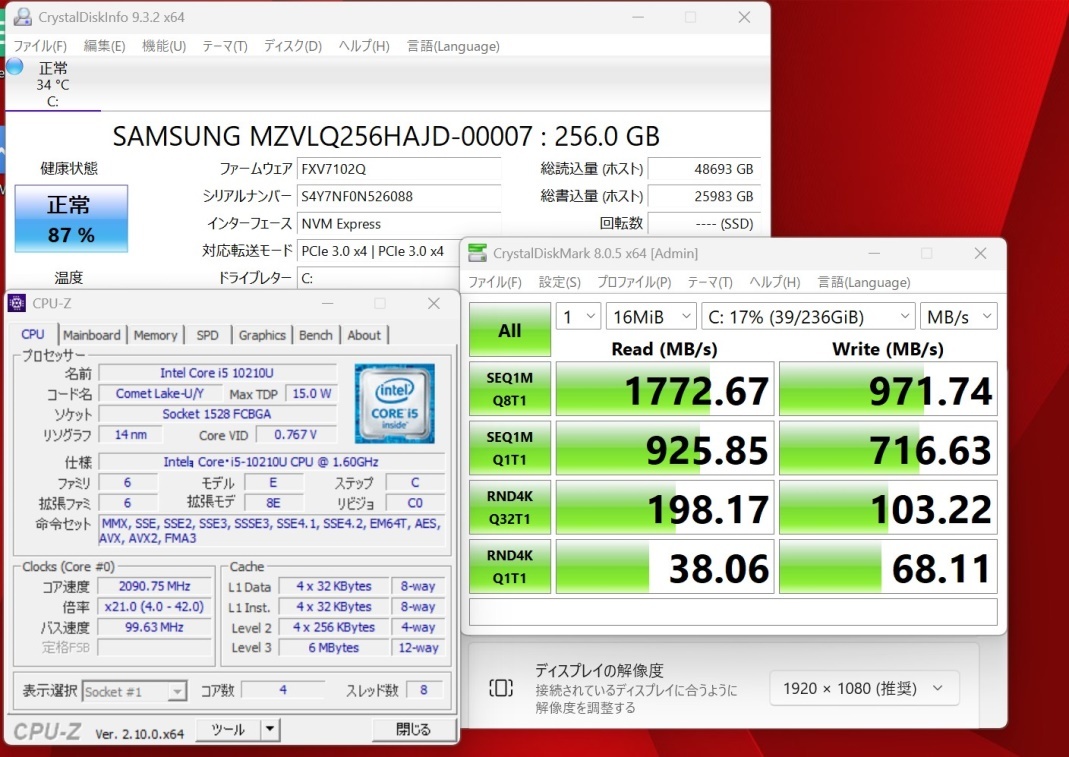The image size is (1069, 757).
Task: Open the プロファイル(P) menu in CrystalDiskMark
Action: tap(634, 282)
